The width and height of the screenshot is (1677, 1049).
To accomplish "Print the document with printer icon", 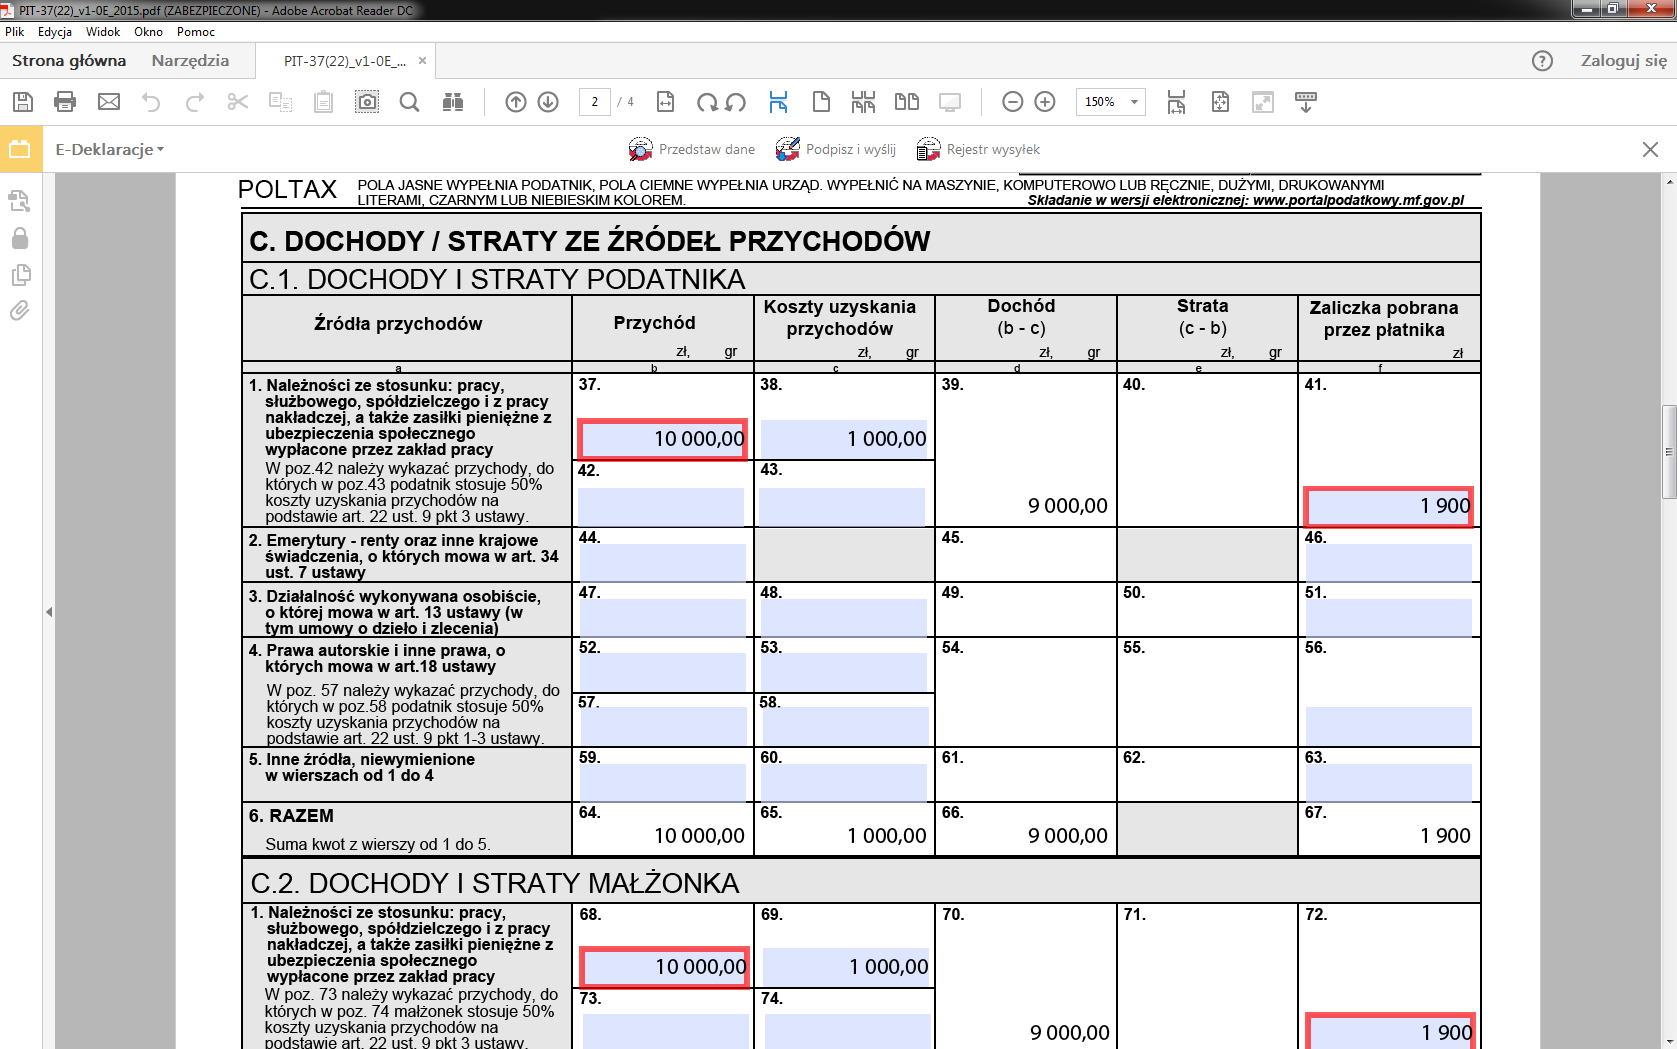I will (65, 101).
